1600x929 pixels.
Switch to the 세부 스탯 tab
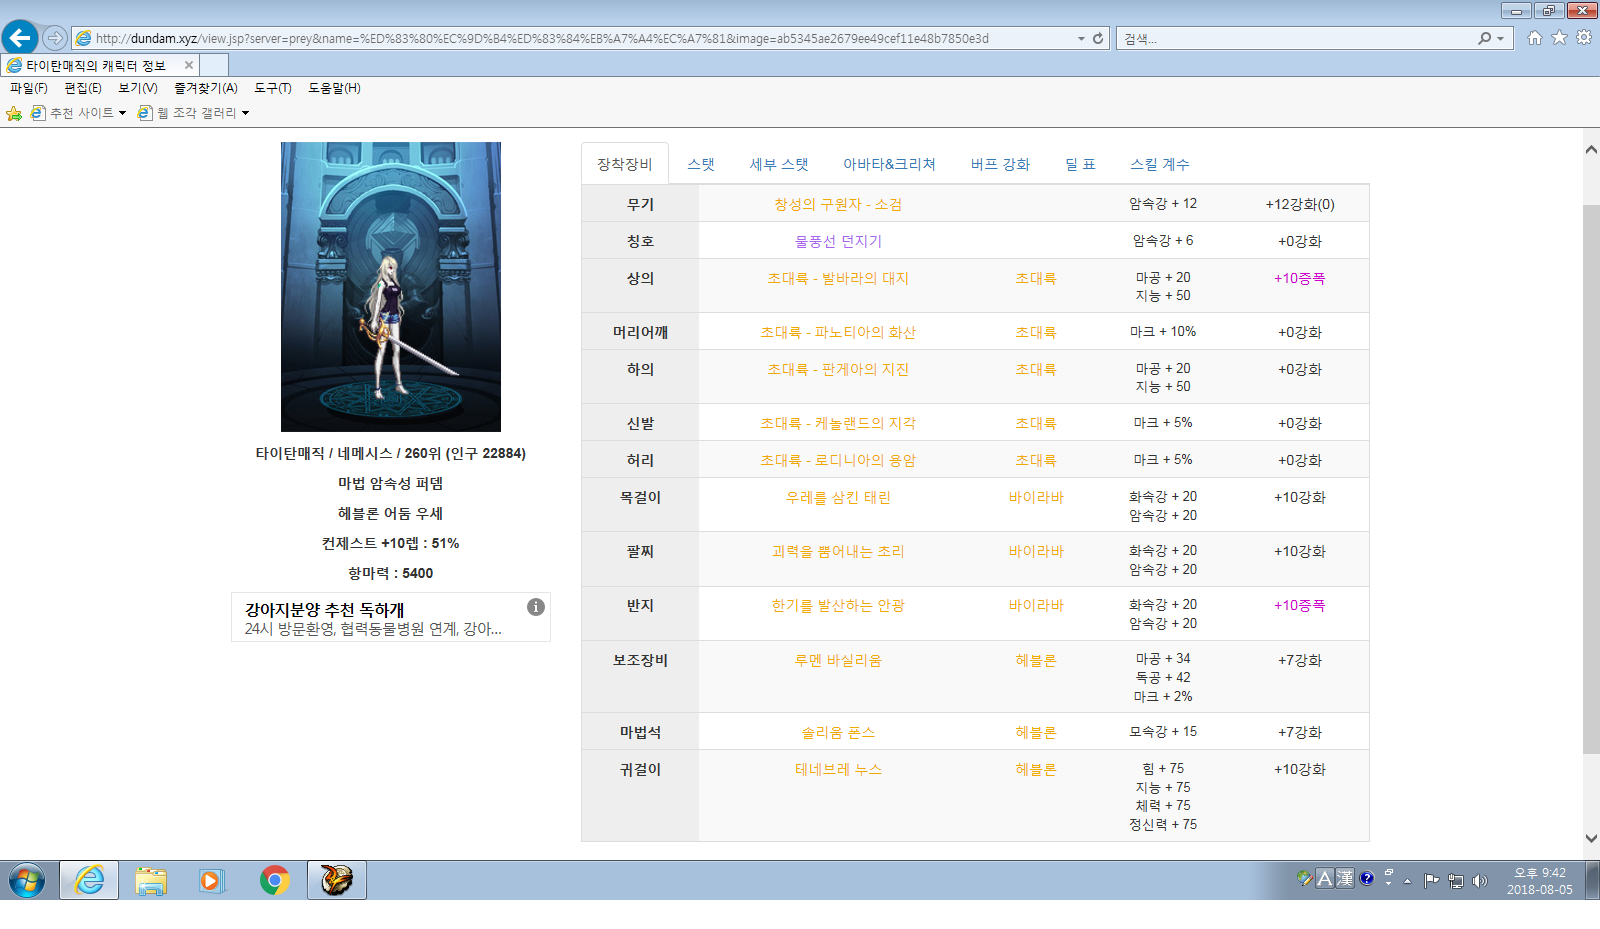click(x=779, y=164)
